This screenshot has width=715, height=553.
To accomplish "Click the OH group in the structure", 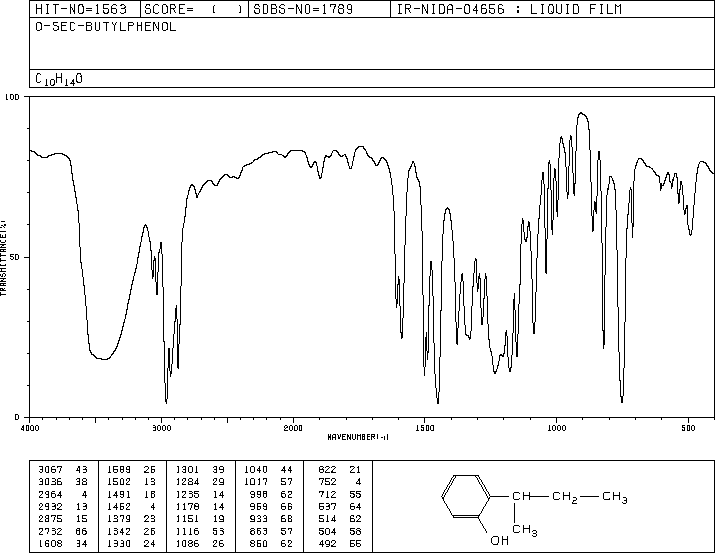I will click(499, 540).
